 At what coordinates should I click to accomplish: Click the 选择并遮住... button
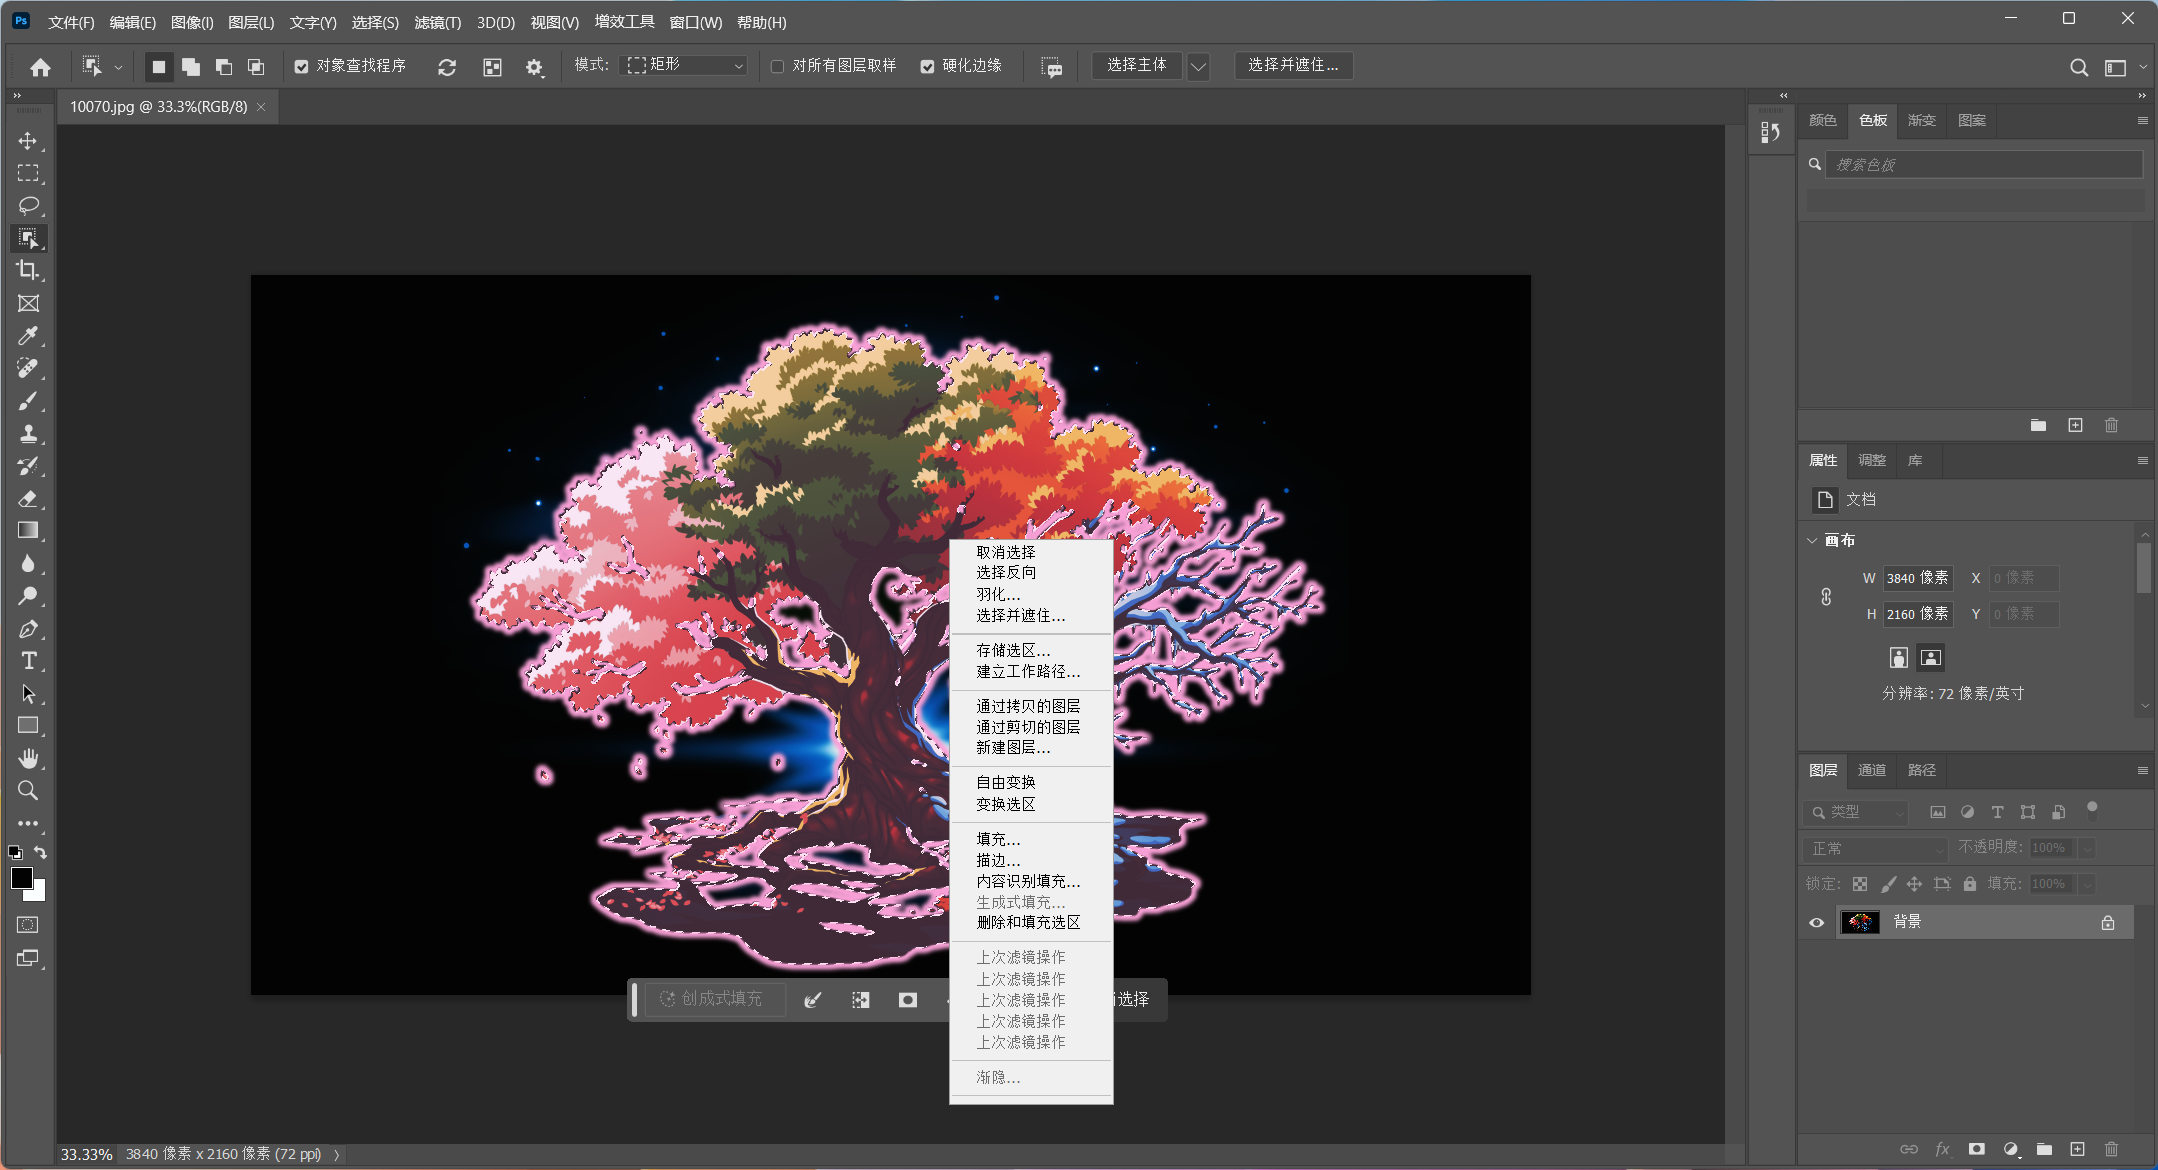(x=1293, y=65)
